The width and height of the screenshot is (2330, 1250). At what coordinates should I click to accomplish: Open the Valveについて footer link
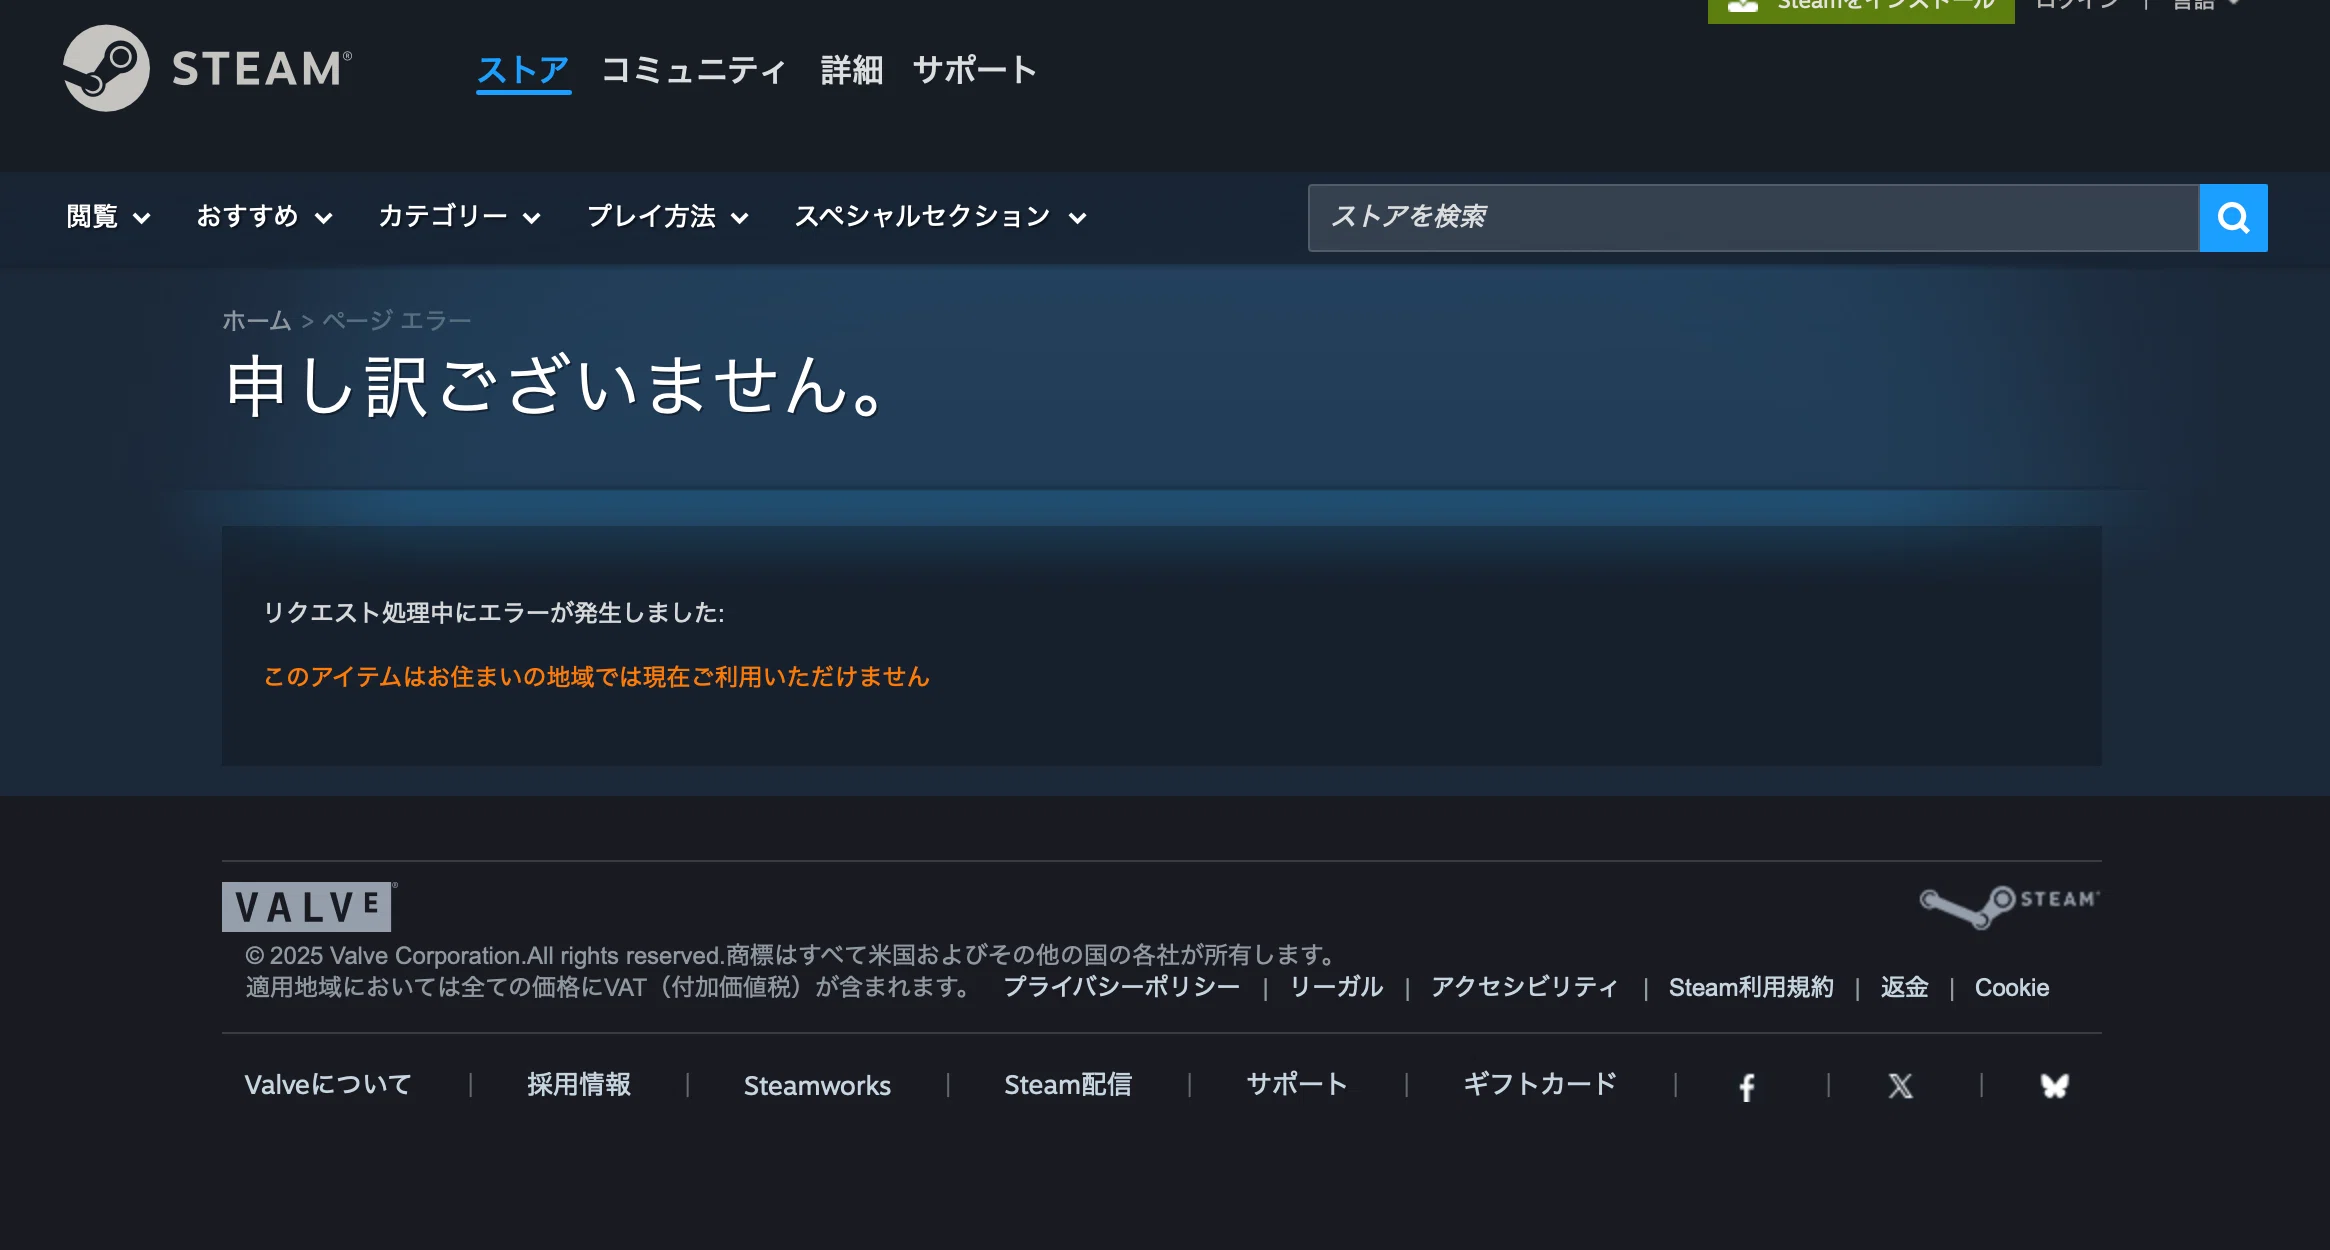click(328, 1085)
